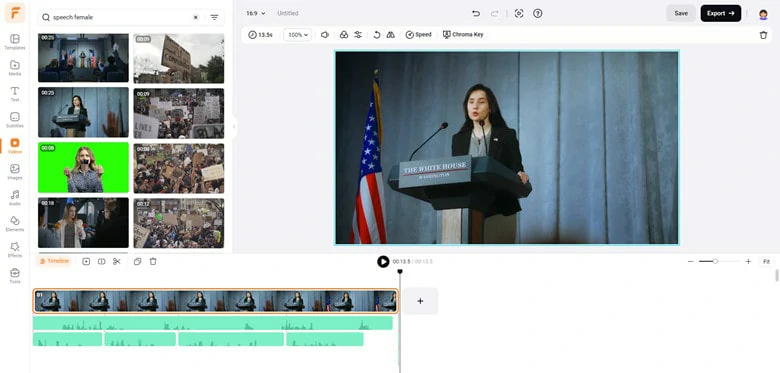The image size is (780, 373).
Task: Add a new scene with plus button
Action: point(420,301)
